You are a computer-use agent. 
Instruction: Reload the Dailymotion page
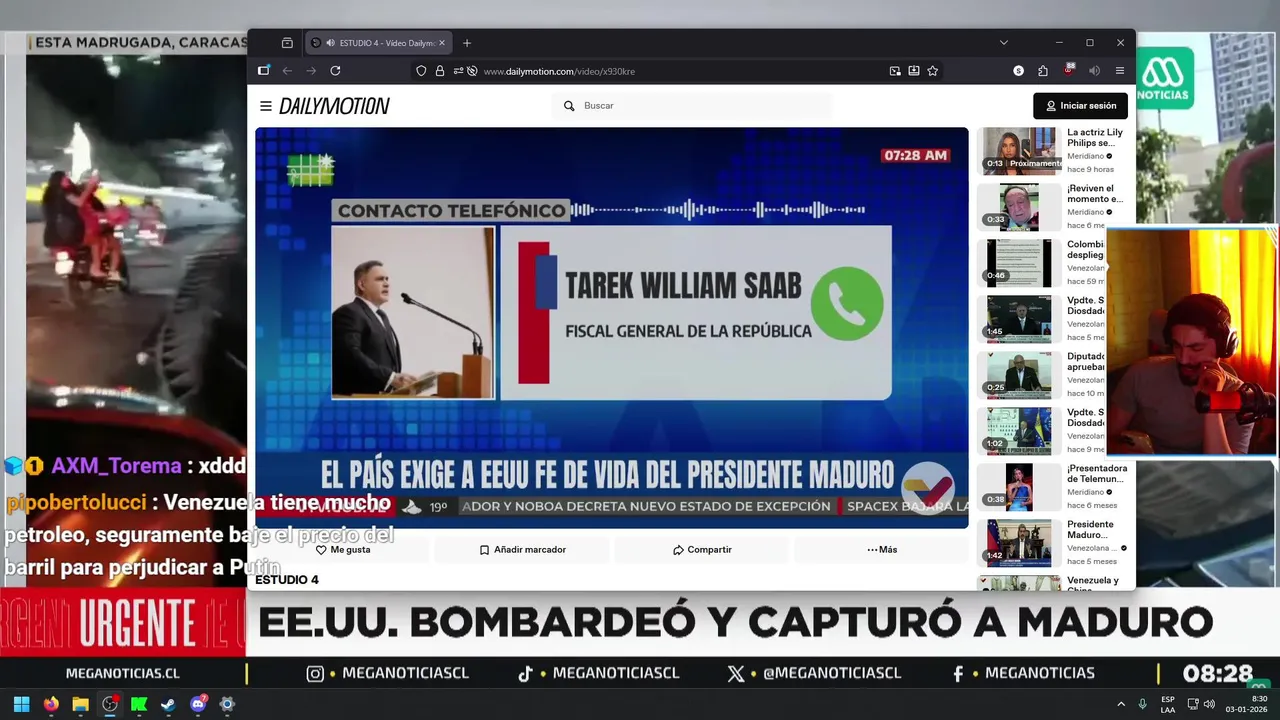335,71
